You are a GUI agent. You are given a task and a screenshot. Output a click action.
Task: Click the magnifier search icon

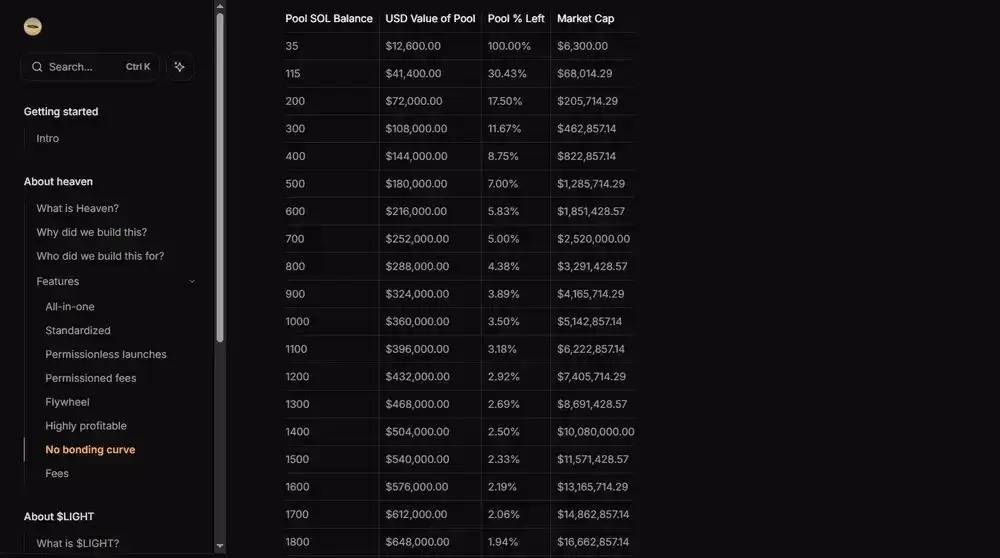tap(37, 67)
